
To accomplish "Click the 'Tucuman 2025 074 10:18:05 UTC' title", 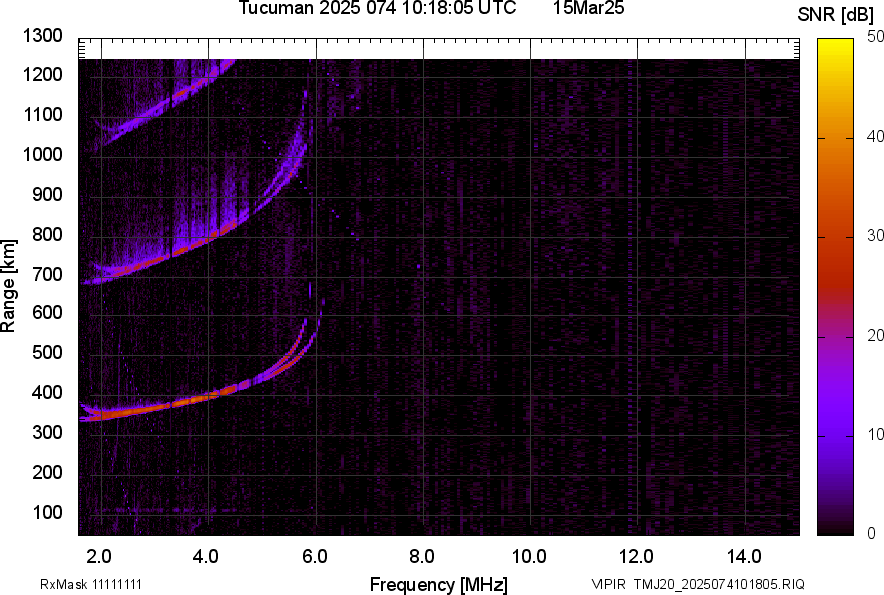I will point(377,9).
